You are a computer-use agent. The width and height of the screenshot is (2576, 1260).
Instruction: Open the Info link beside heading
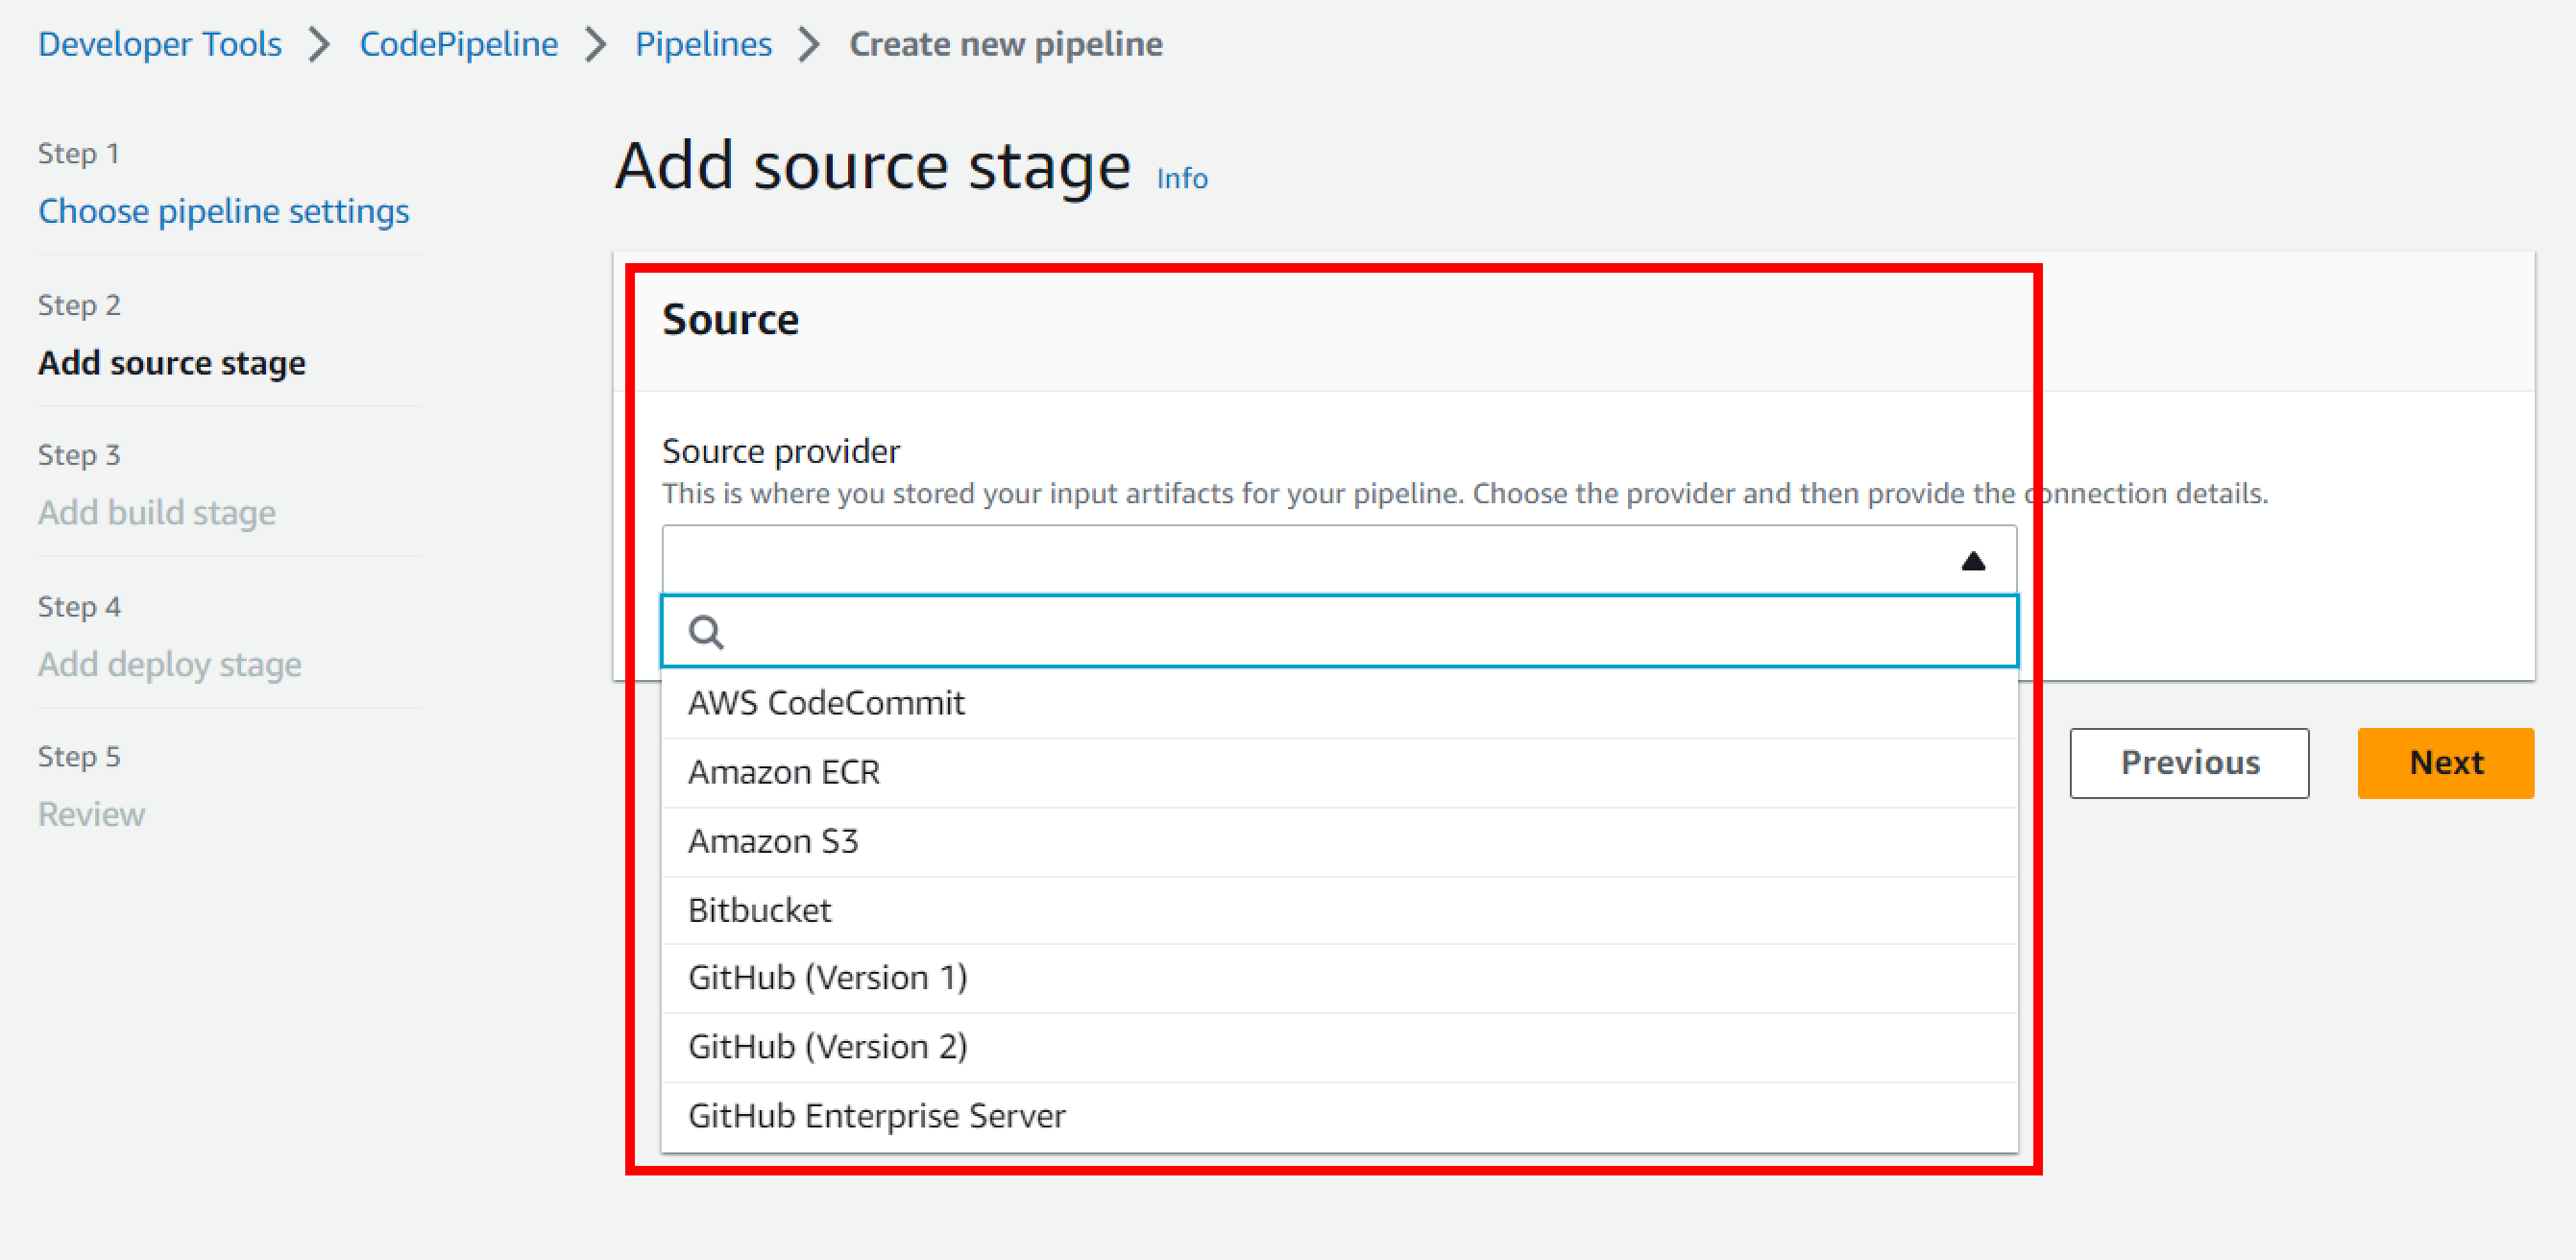tap(1181, 178)
